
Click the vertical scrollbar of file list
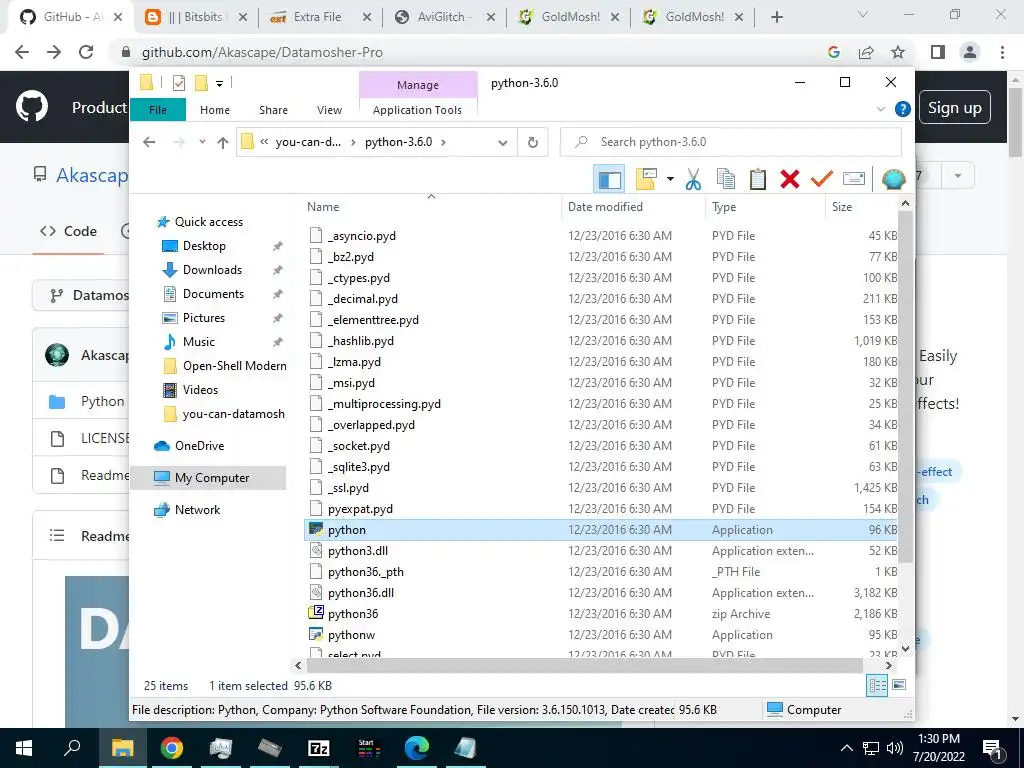pyautogui.click(x=905, y=385)
